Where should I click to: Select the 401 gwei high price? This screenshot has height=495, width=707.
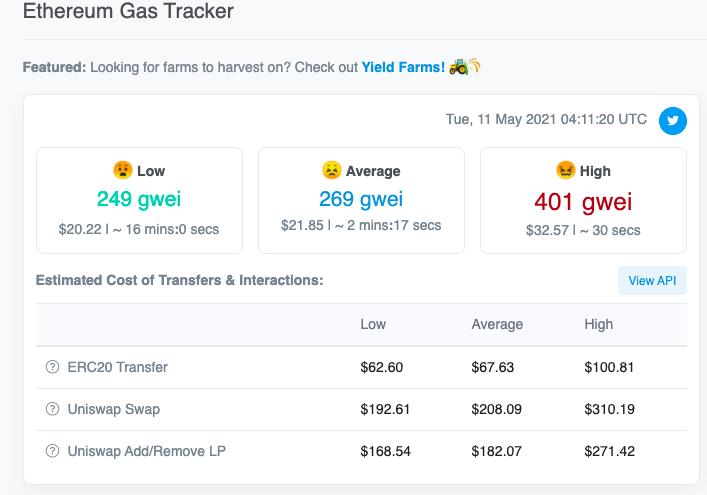click(x=583, y=201)
